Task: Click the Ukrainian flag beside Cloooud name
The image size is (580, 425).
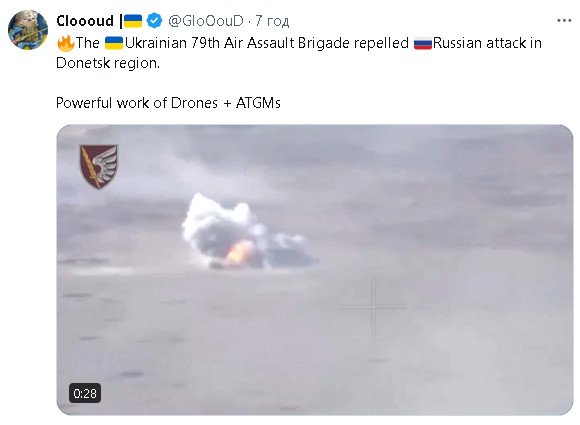Action: pyautogui.click(x=133, y=21)
